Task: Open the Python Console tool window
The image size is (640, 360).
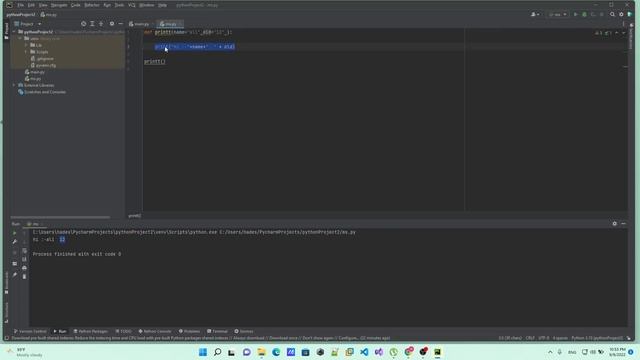Action: 155,331
